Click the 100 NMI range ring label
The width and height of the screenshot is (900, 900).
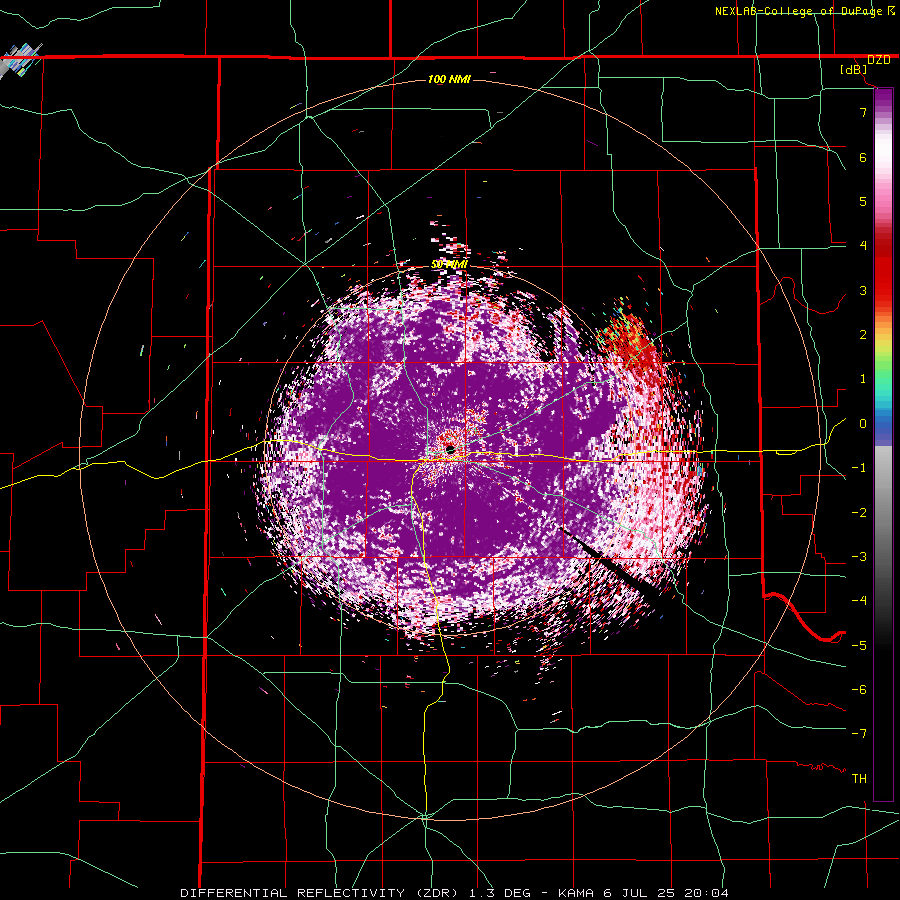449,79
